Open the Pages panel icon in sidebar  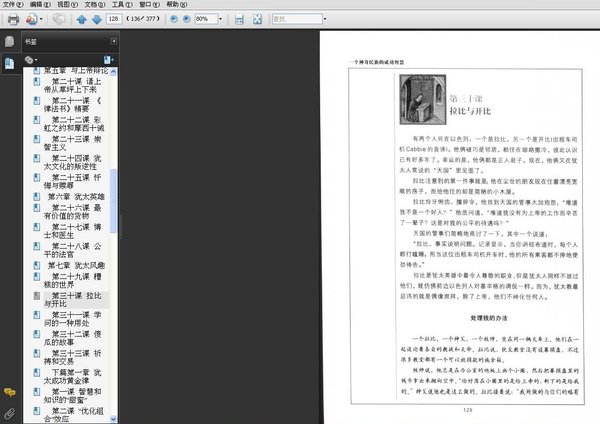pos(9,42)
